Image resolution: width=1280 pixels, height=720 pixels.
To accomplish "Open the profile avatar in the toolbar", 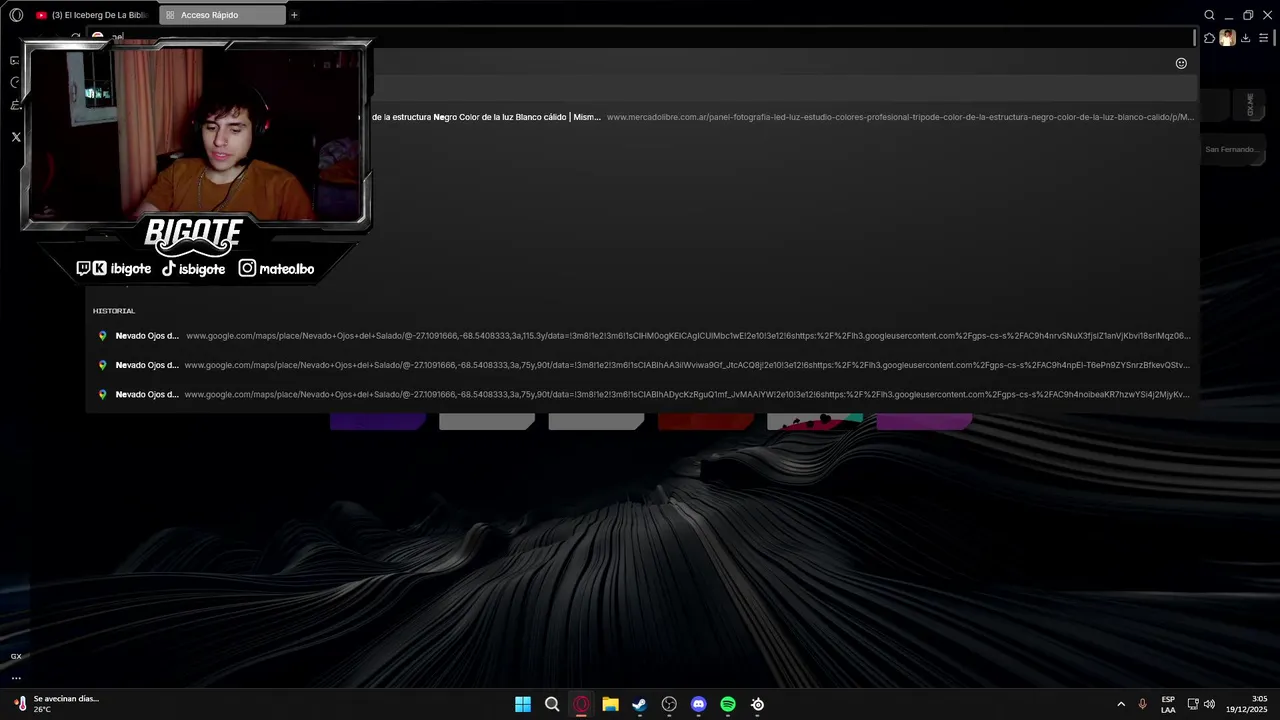I will pos(1227,38).
